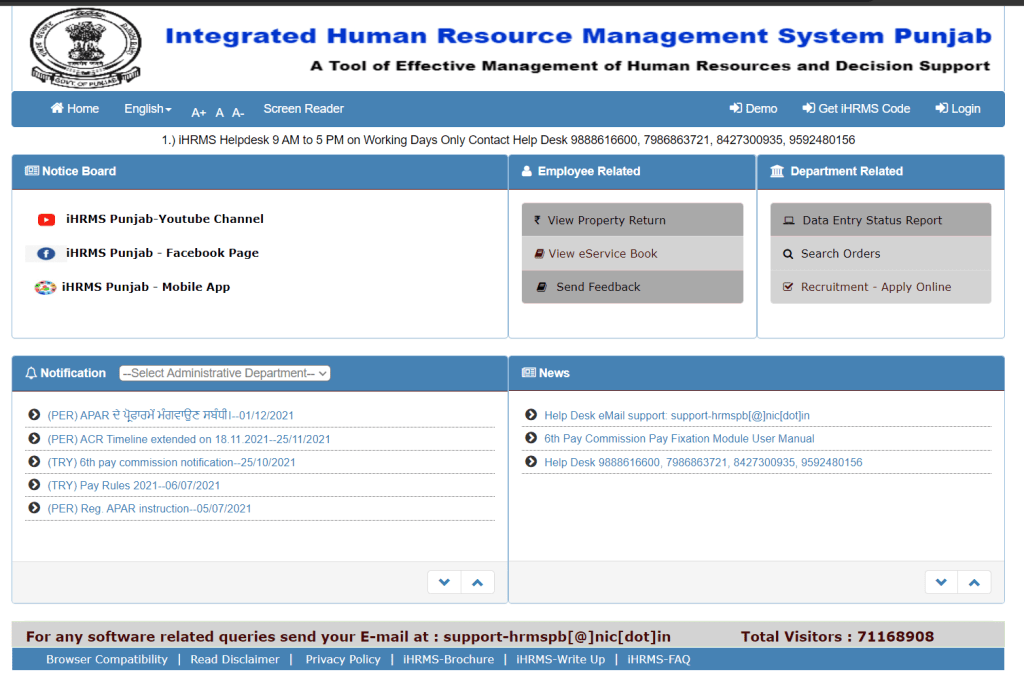The image size is (1024, 698).
Task: Open the Demo menu item
Action: coord(754,109)
